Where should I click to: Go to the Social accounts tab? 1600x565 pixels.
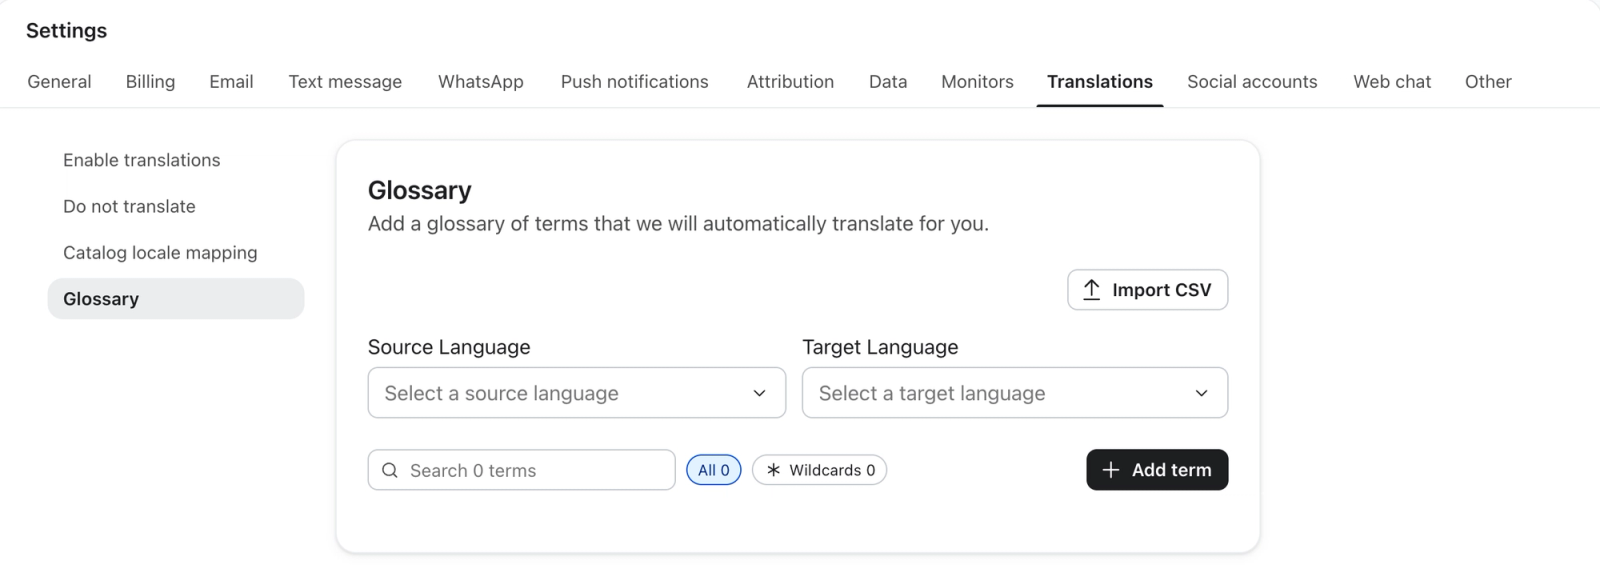1252,82
